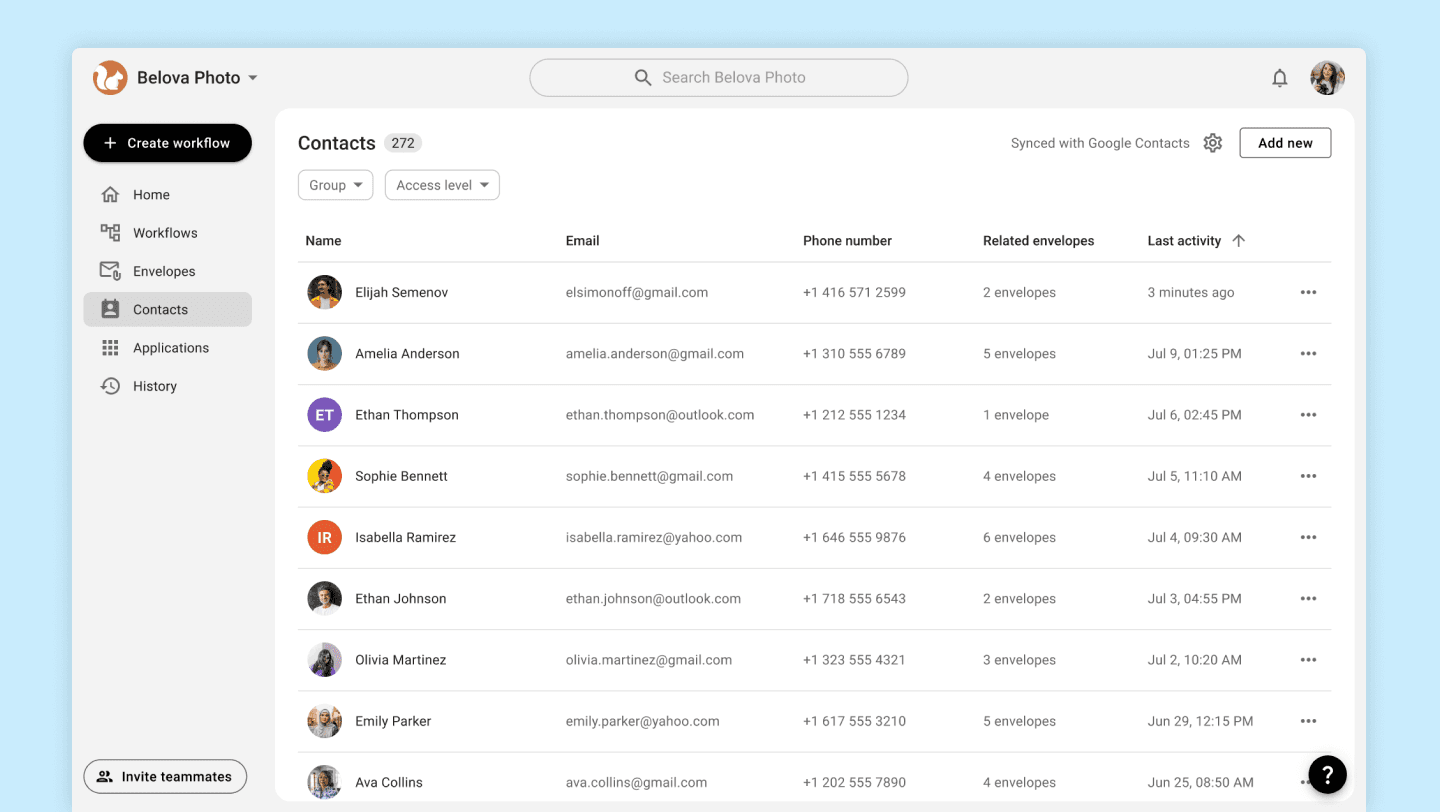Click the 272 contacts count badge
The height and width of the screenshot is (812, 1440).
tap(403, 143)
